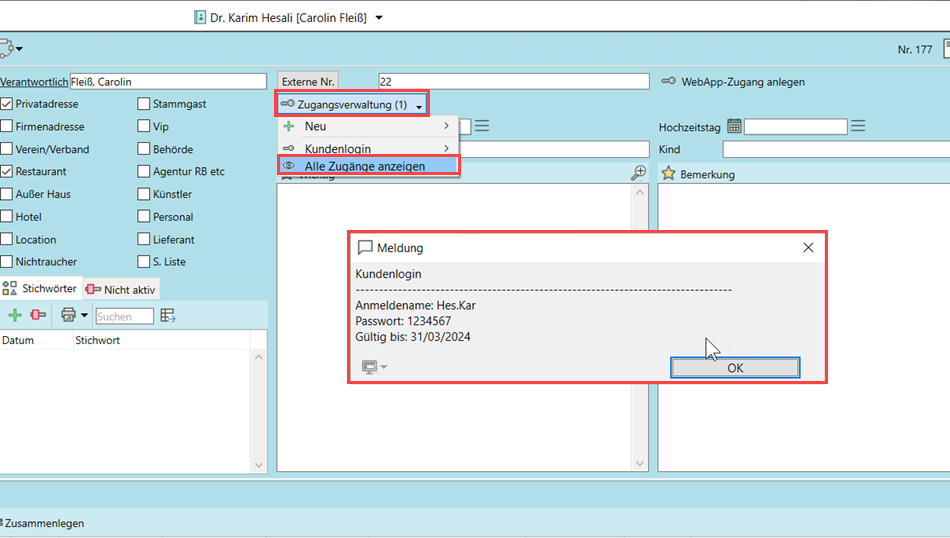Click the monitor icon in the Meldung dialog
This screenshot has height=538, width=950.
tap(369, 367)
